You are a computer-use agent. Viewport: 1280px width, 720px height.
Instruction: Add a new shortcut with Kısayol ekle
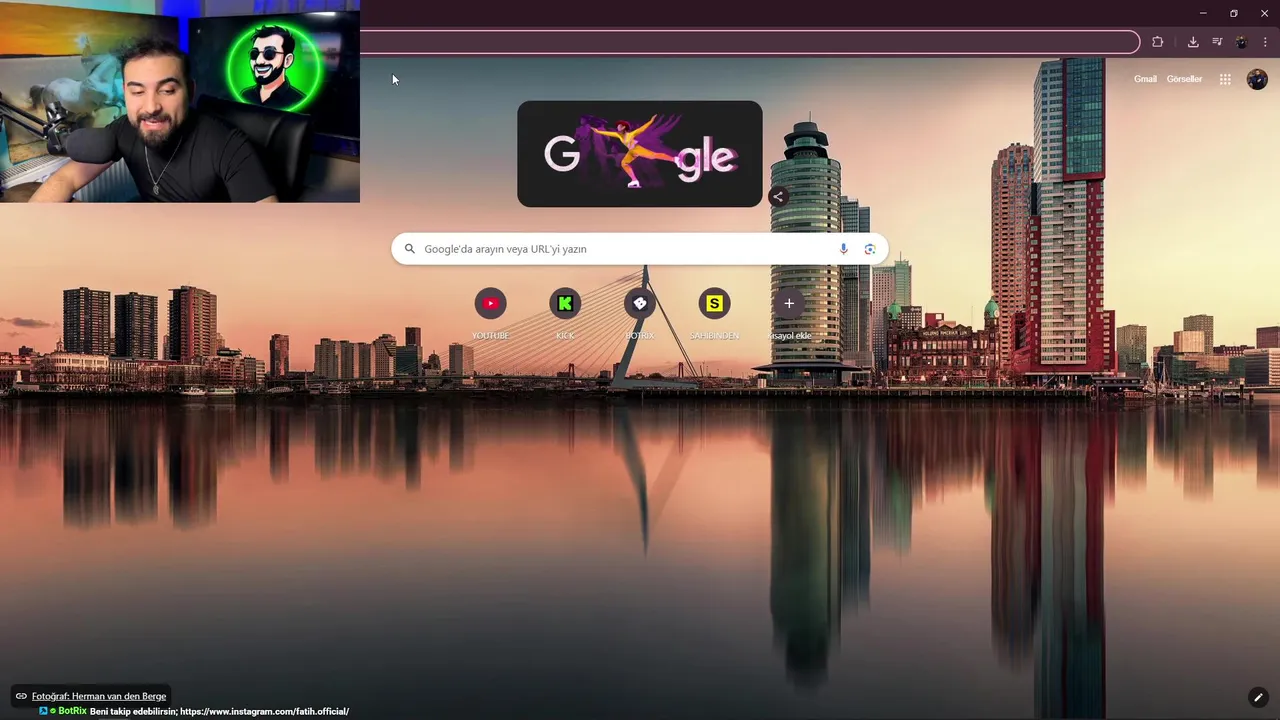click(789, 313)
